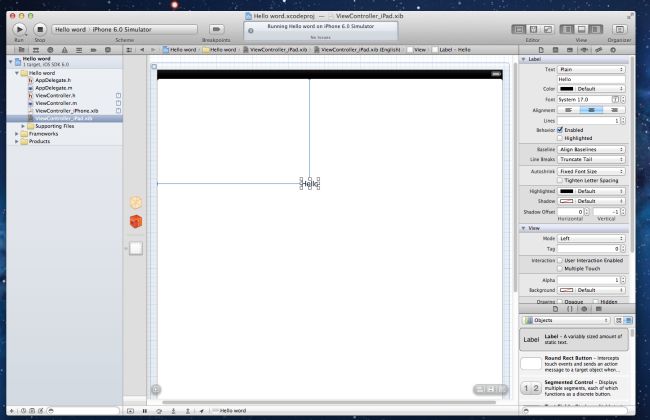Open the Text type Plain dropdown
The image size is (650, 420).
pos(591,69)
